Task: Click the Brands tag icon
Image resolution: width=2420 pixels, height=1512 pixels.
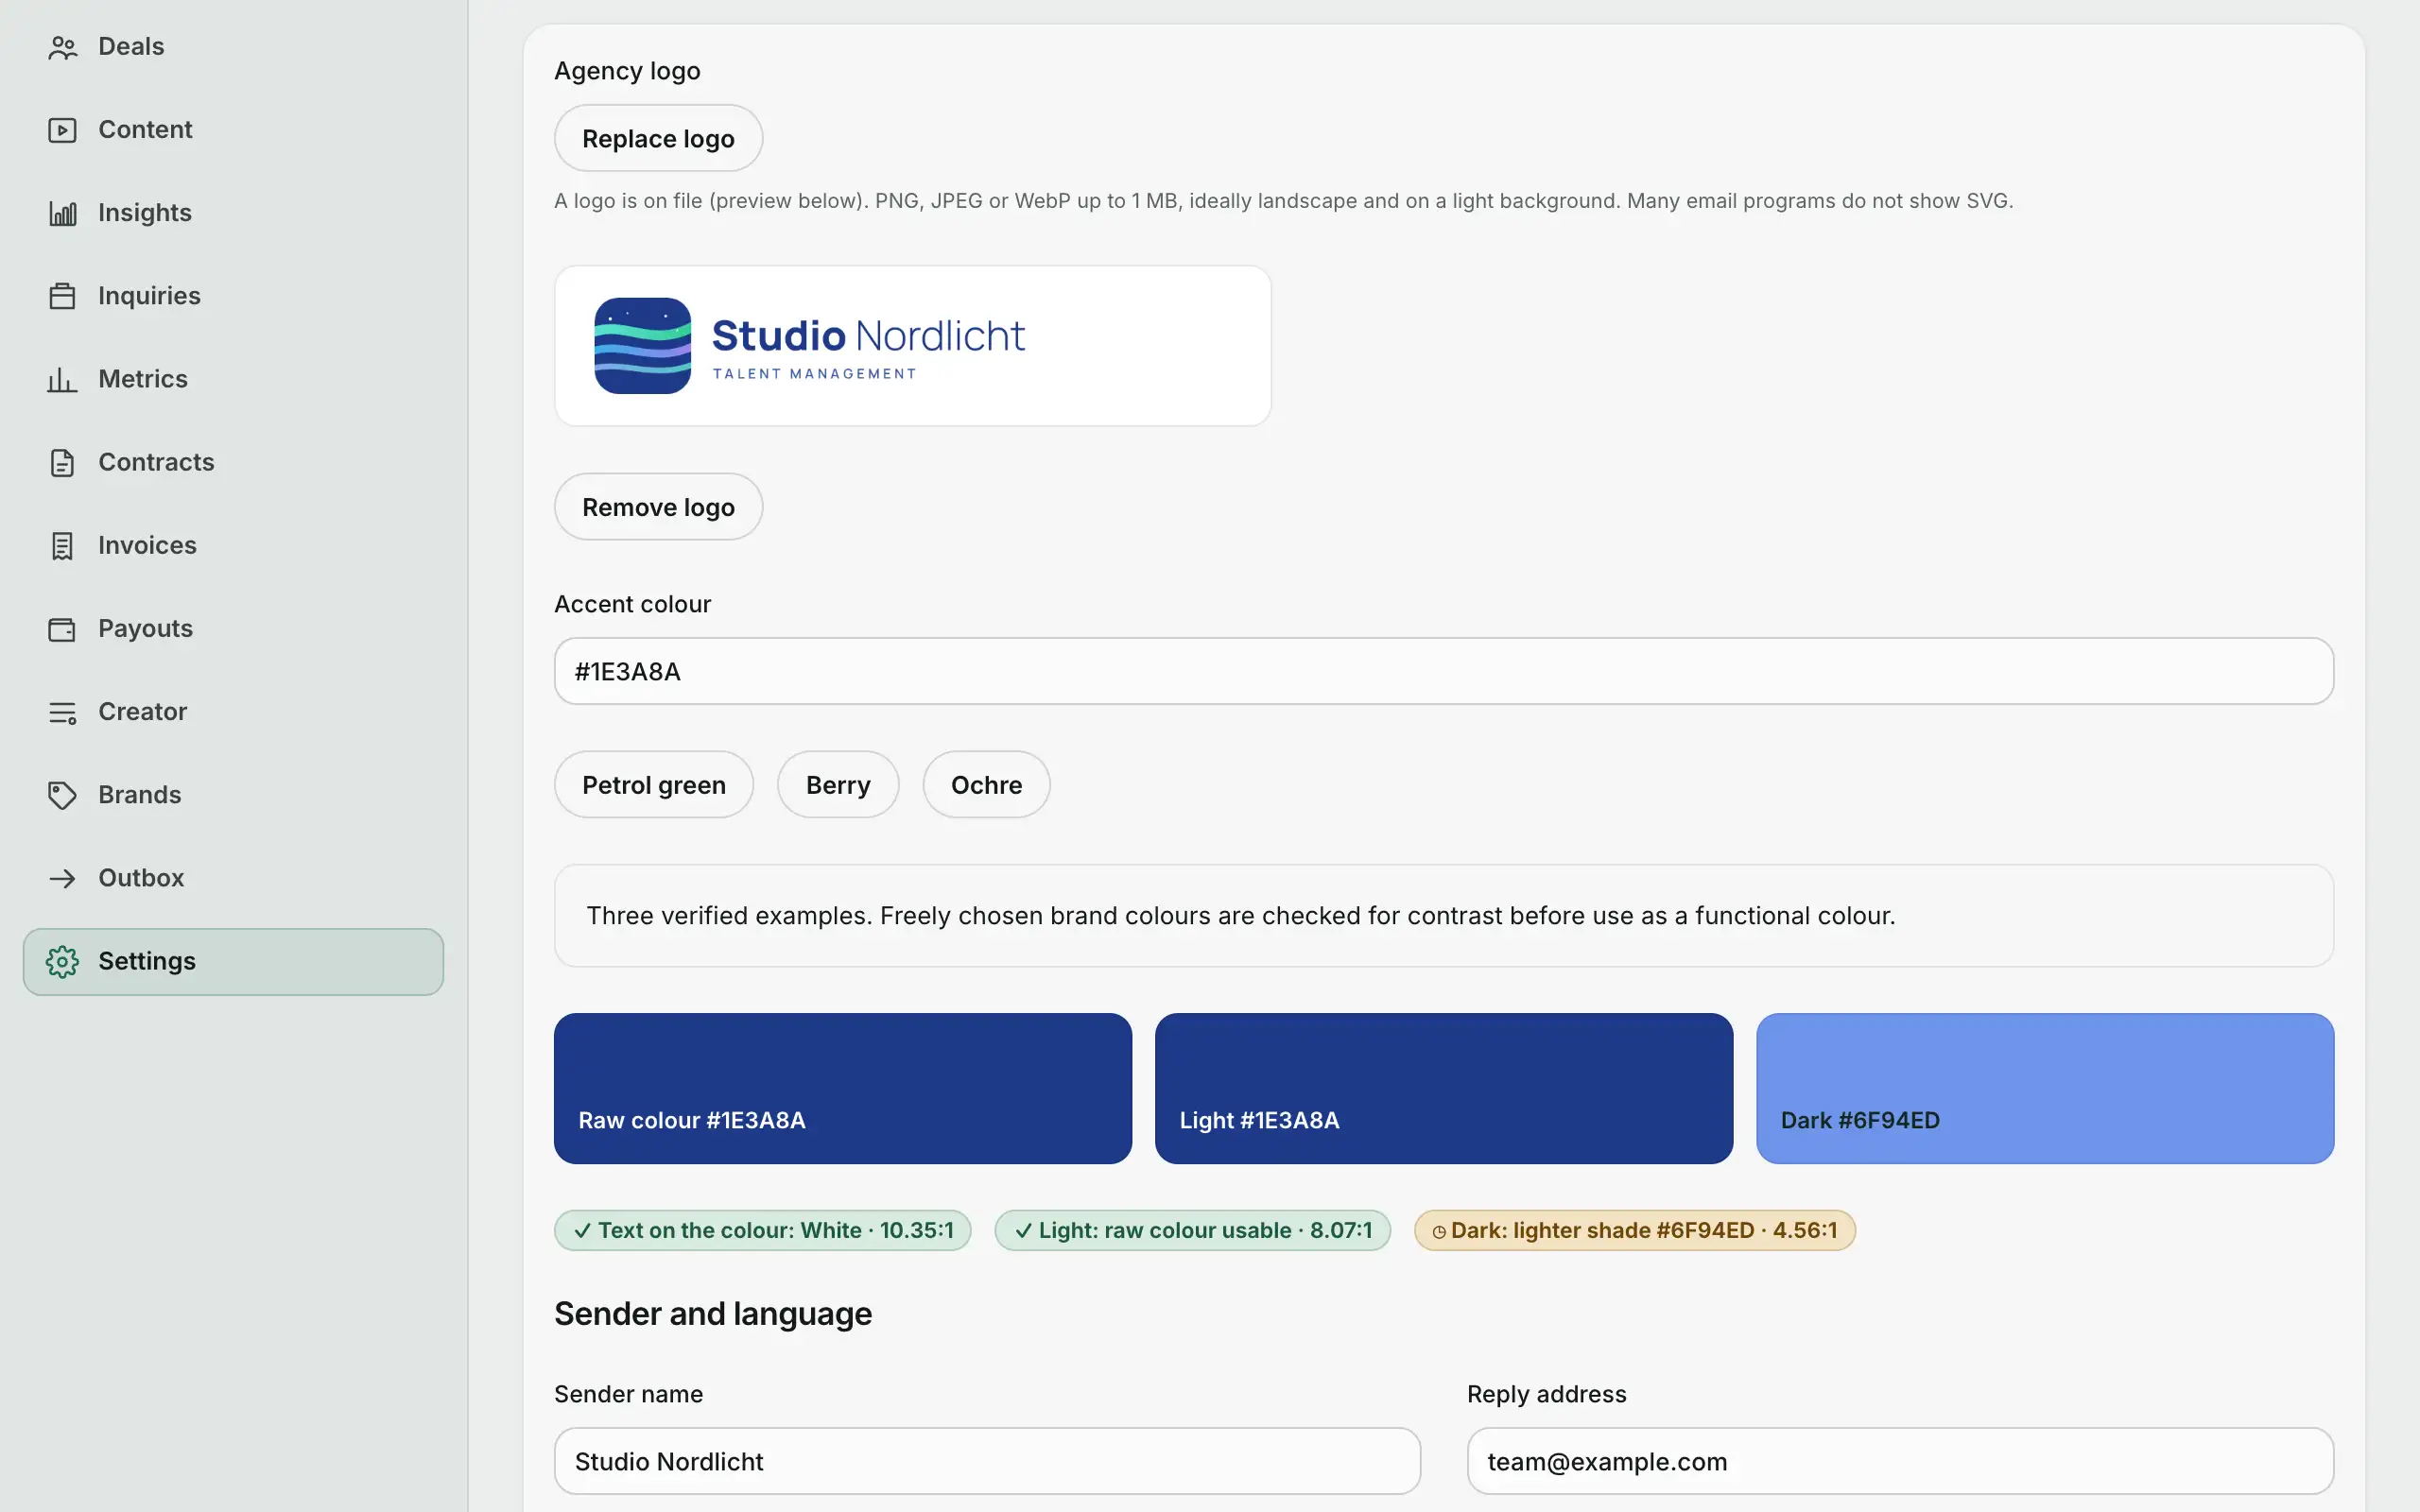Action: click(x=62, y=795)
